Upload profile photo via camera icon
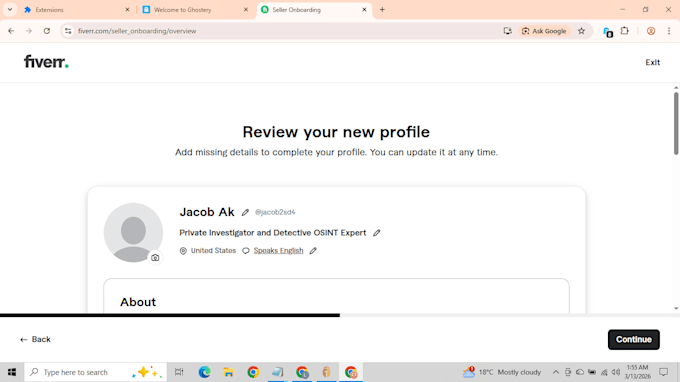Viewport: 680px width, 382px height. tap(155, 258)
